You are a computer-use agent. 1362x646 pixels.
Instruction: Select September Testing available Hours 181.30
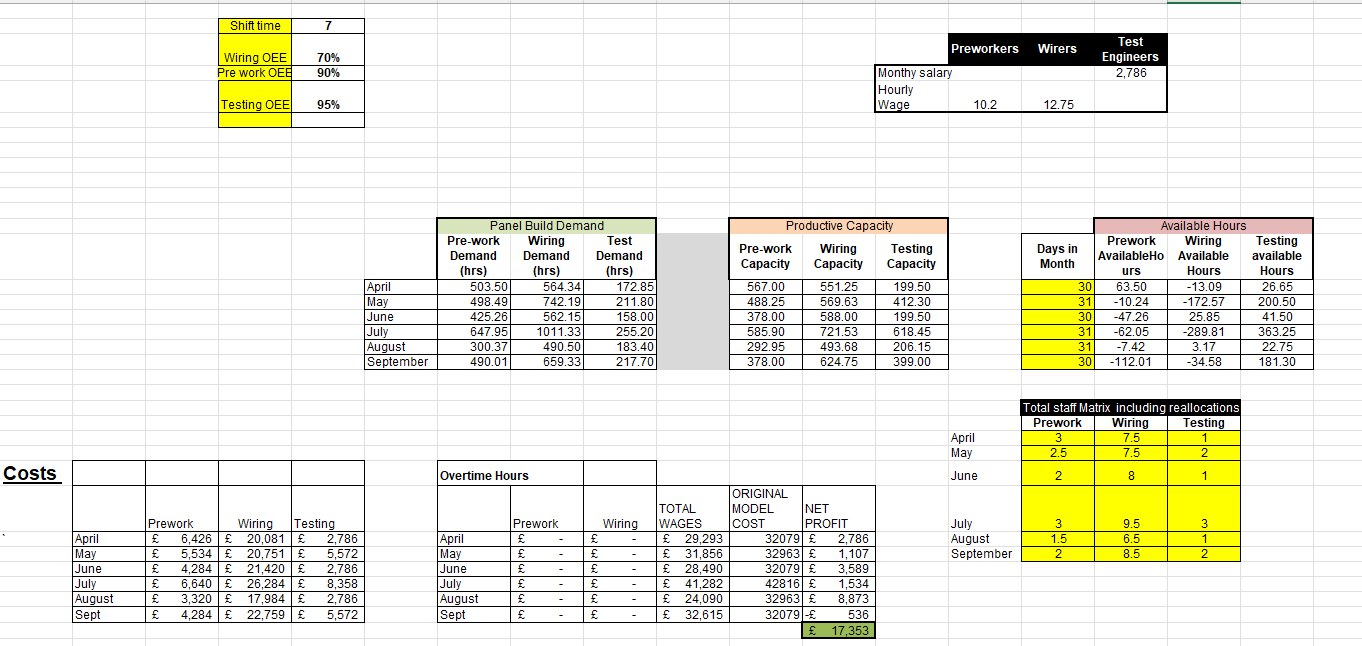[1276, 362]
